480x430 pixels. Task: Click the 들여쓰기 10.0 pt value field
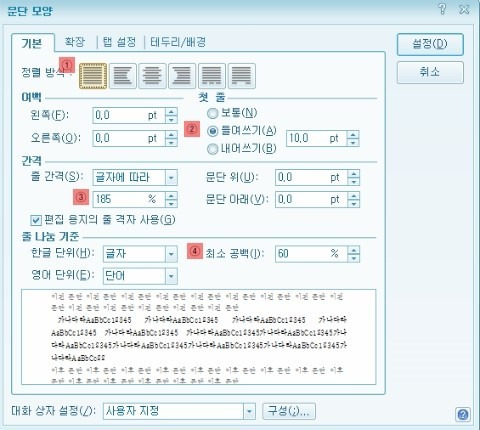pos(316,138)
